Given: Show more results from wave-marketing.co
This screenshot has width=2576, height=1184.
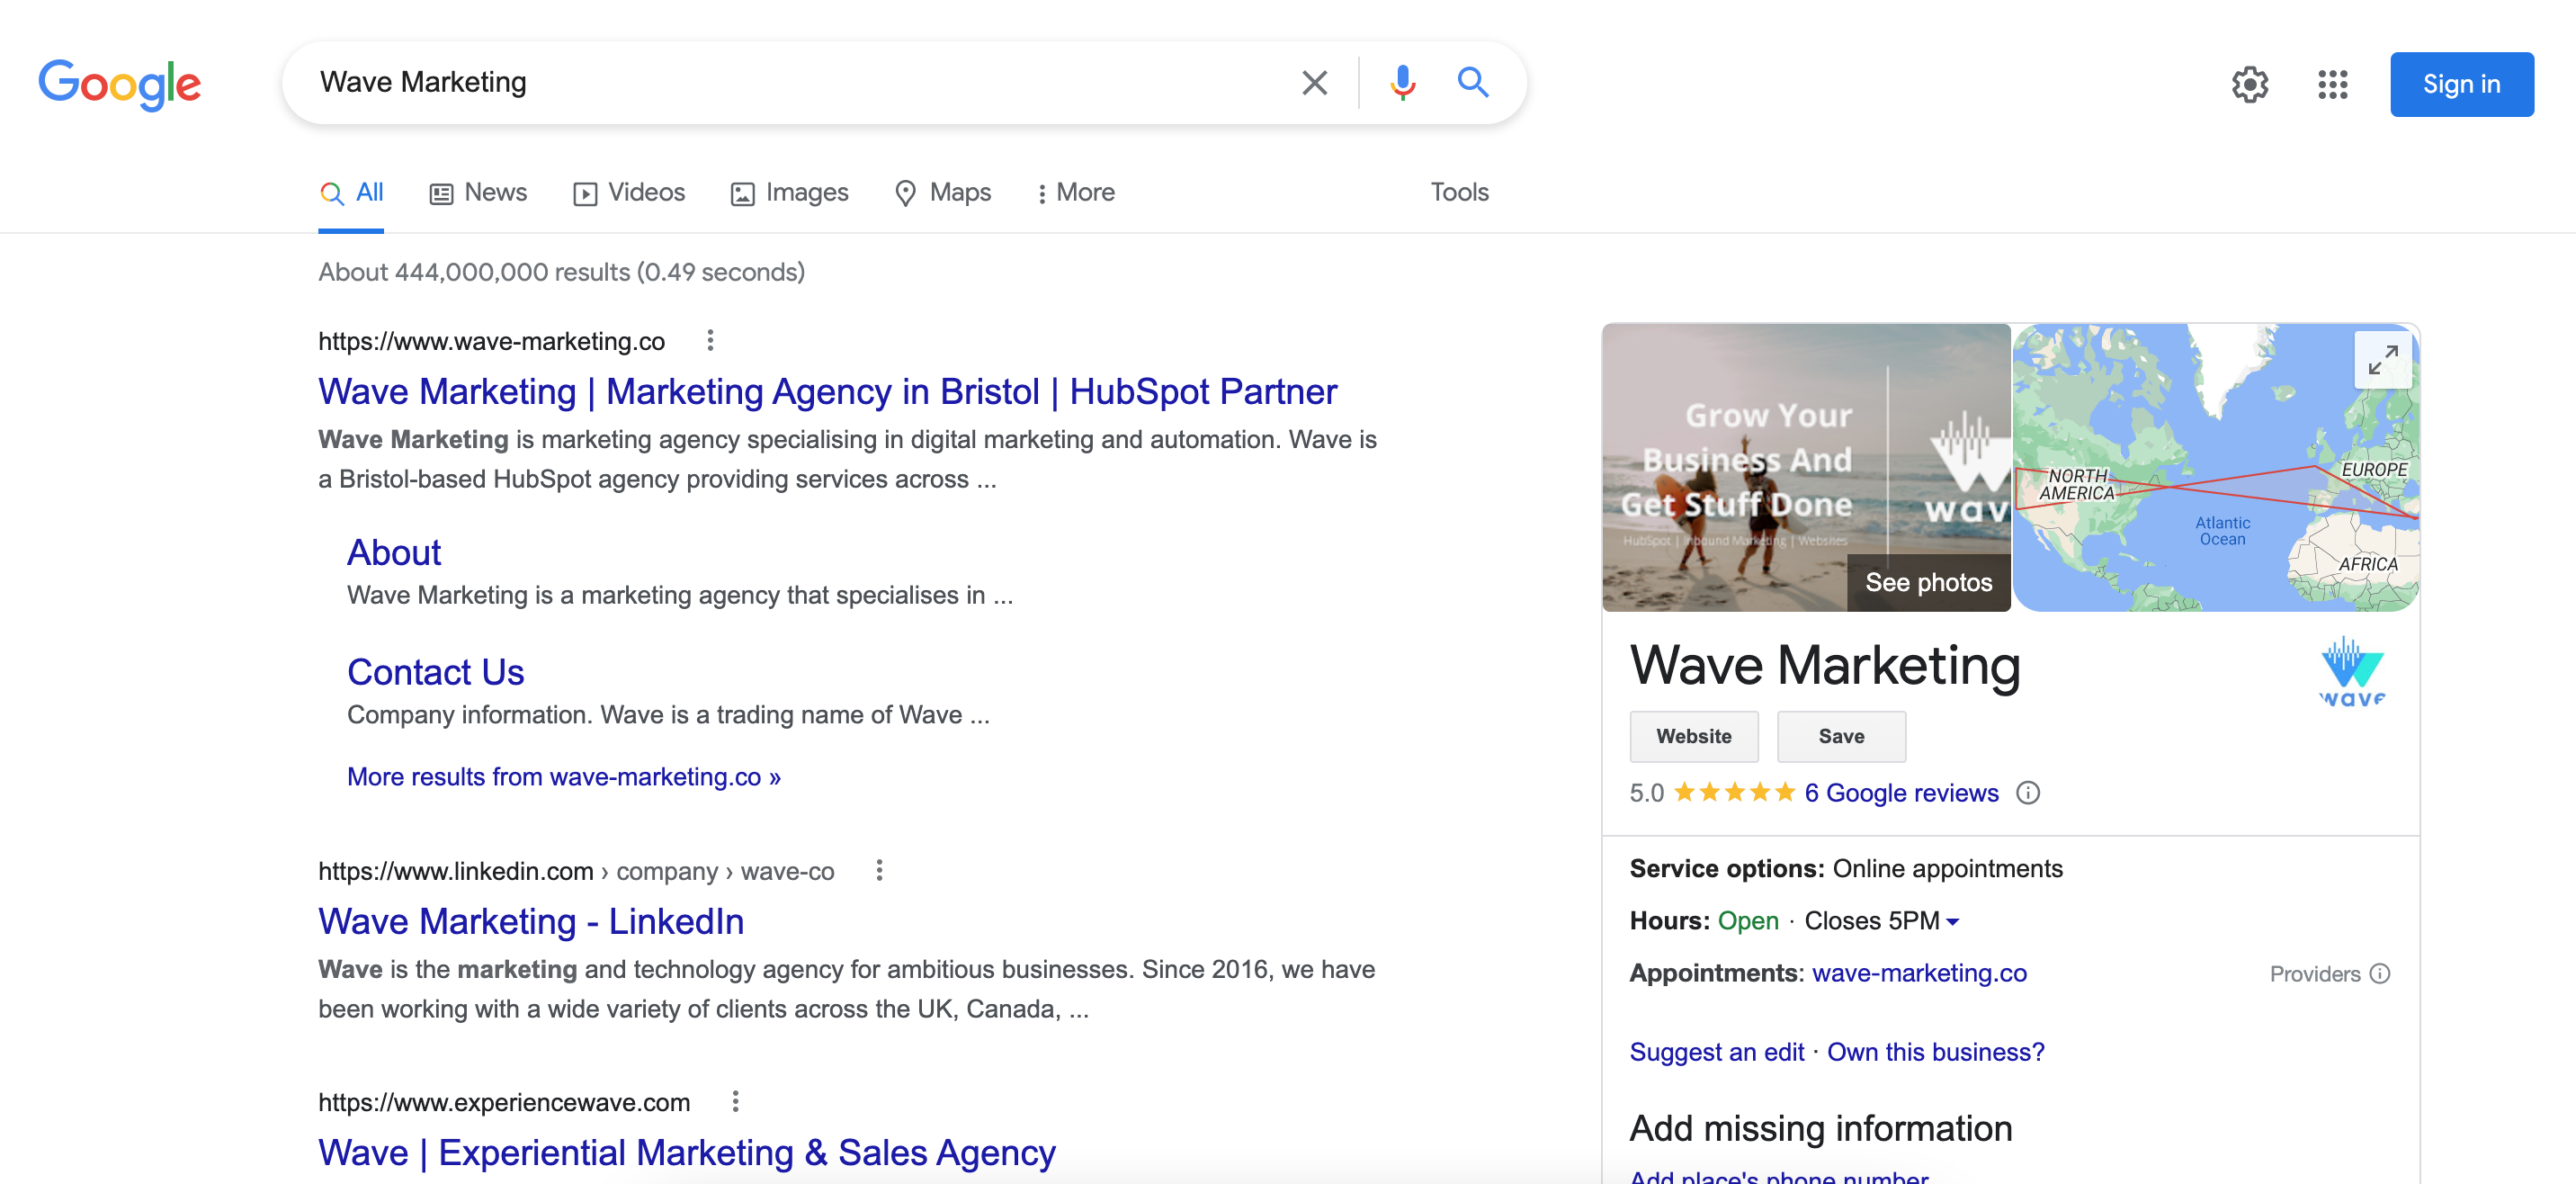Looking at the screenshot, I should tap(563, 777).
